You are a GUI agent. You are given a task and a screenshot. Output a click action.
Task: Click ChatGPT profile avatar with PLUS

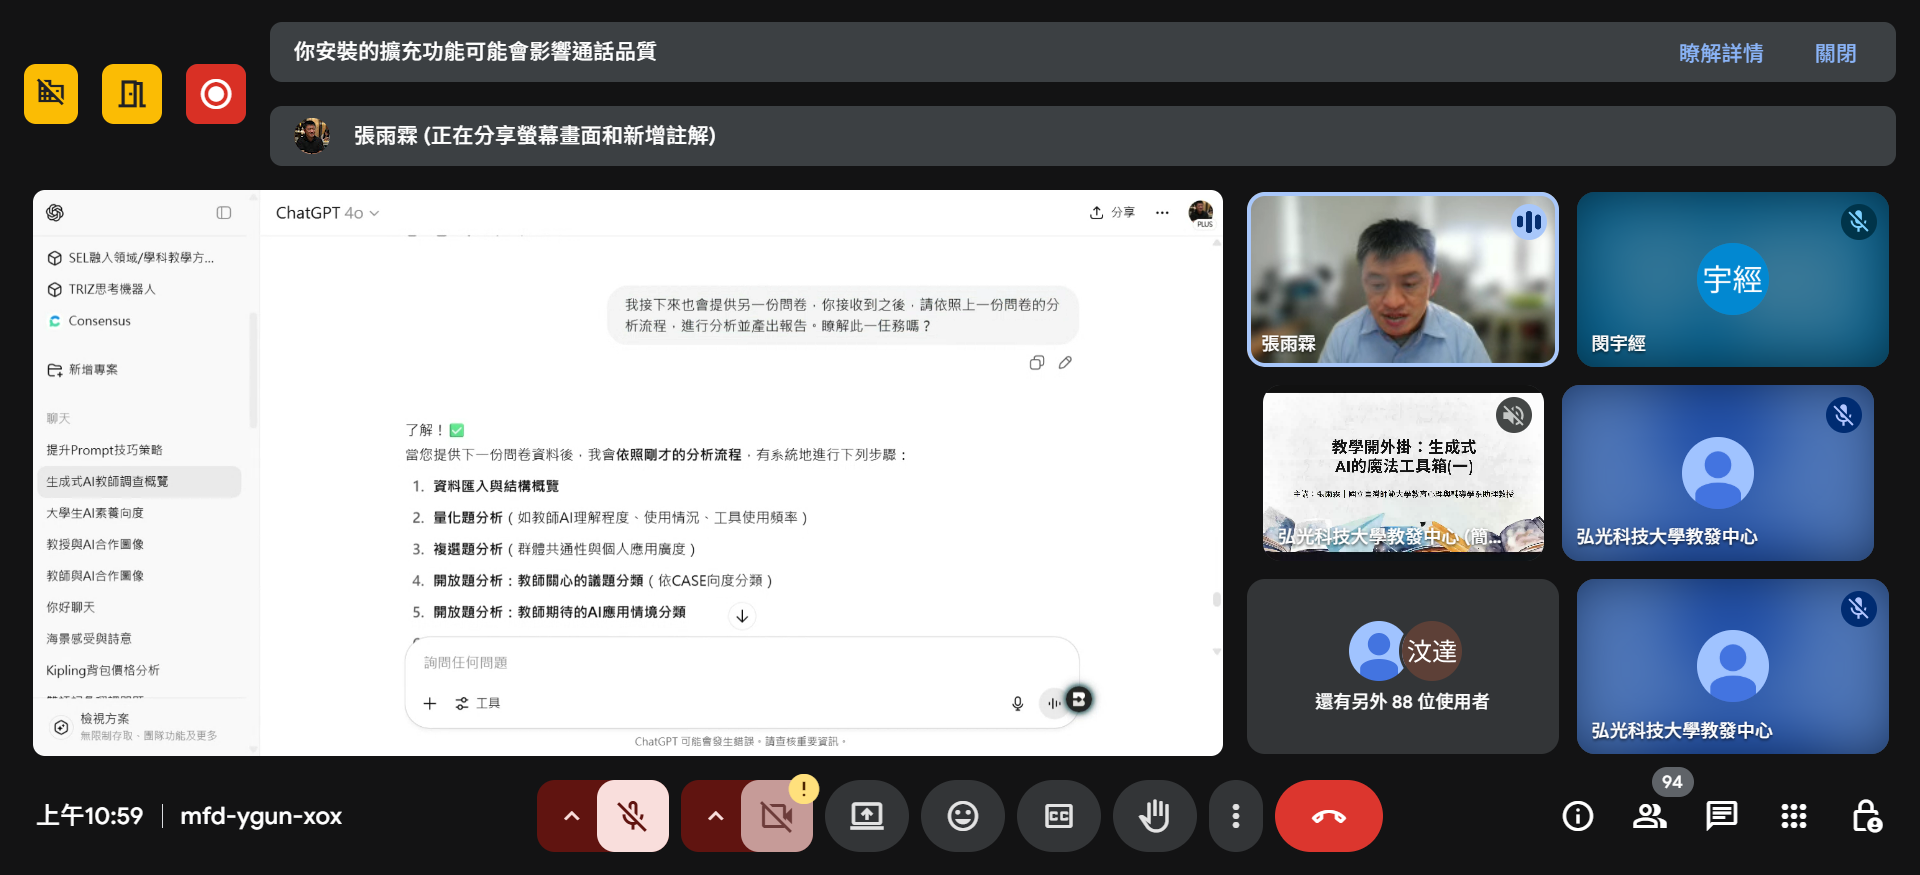tap(1201, 212)
